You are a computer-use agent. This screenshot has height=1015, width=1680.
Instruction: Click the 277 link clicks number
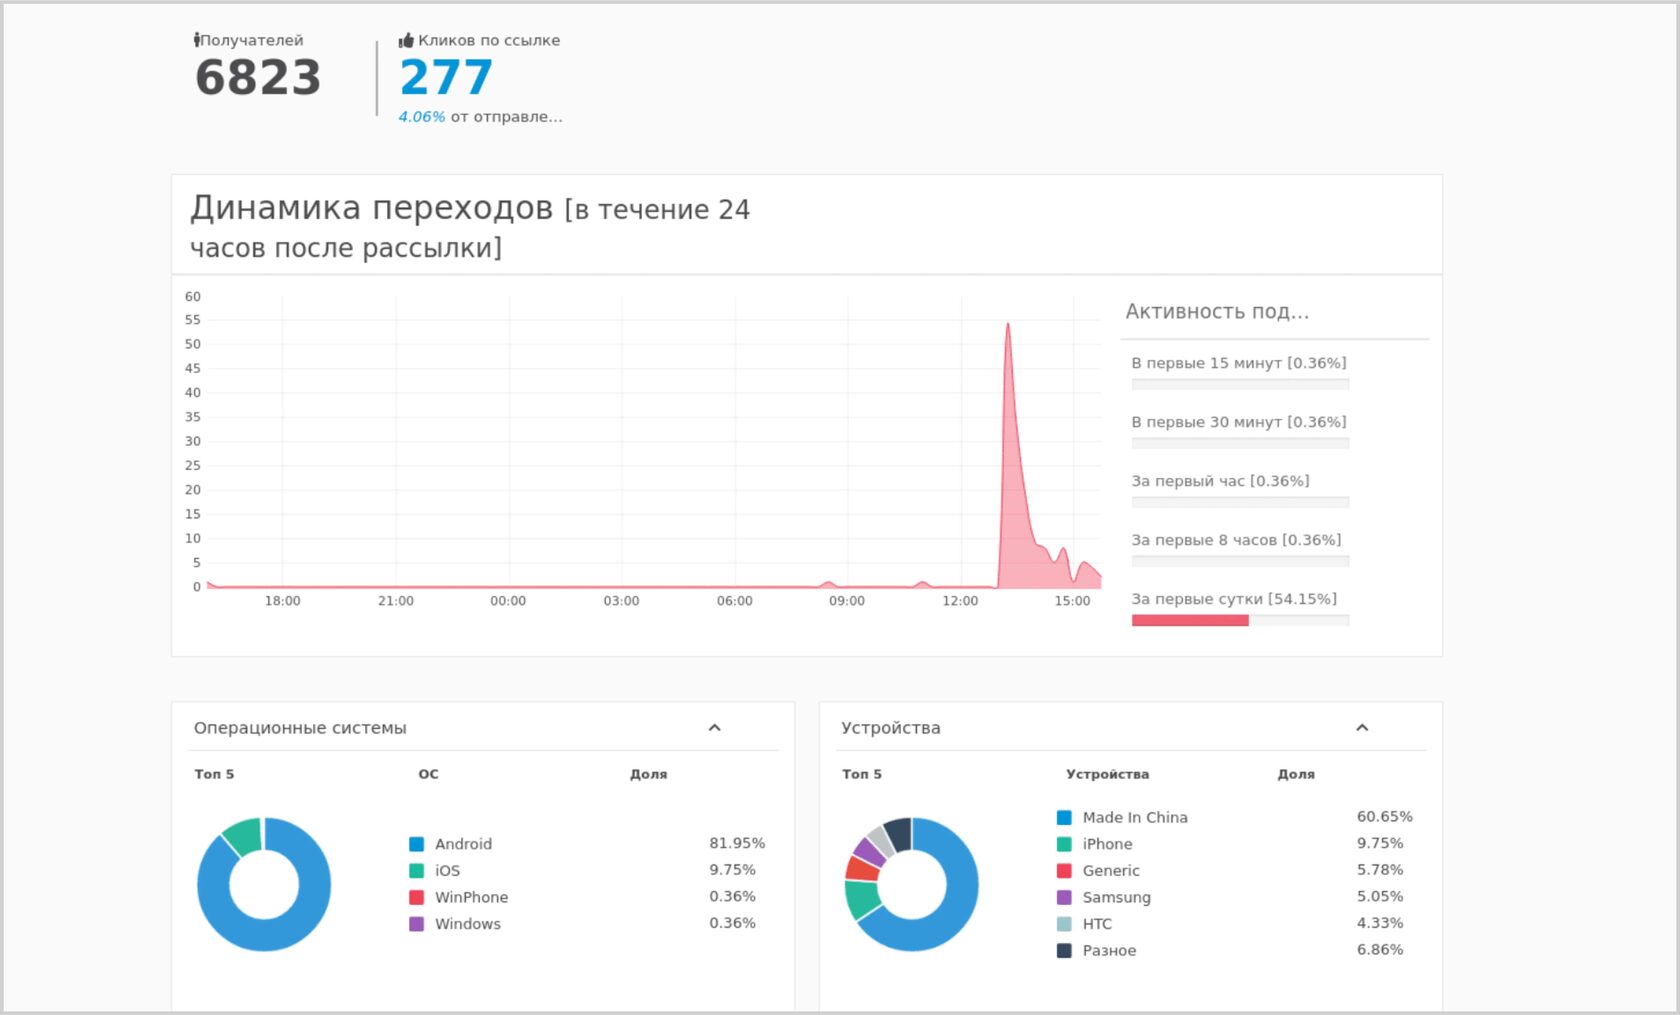(446, 78)
